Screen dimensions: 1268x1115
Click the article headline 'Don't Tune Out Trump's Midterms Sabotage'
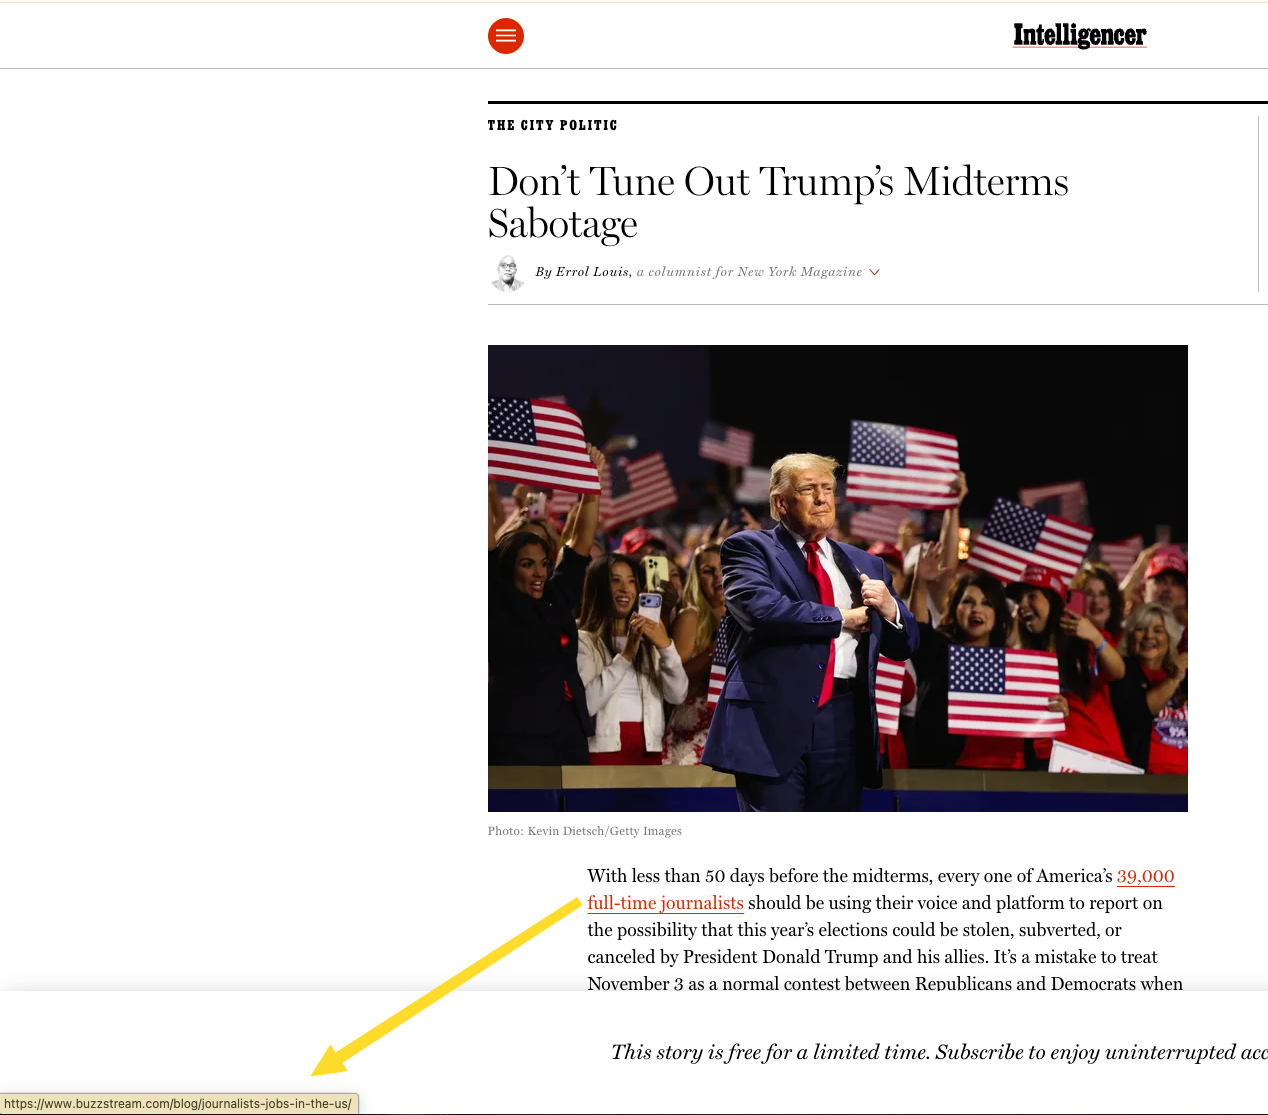(778, 202)
